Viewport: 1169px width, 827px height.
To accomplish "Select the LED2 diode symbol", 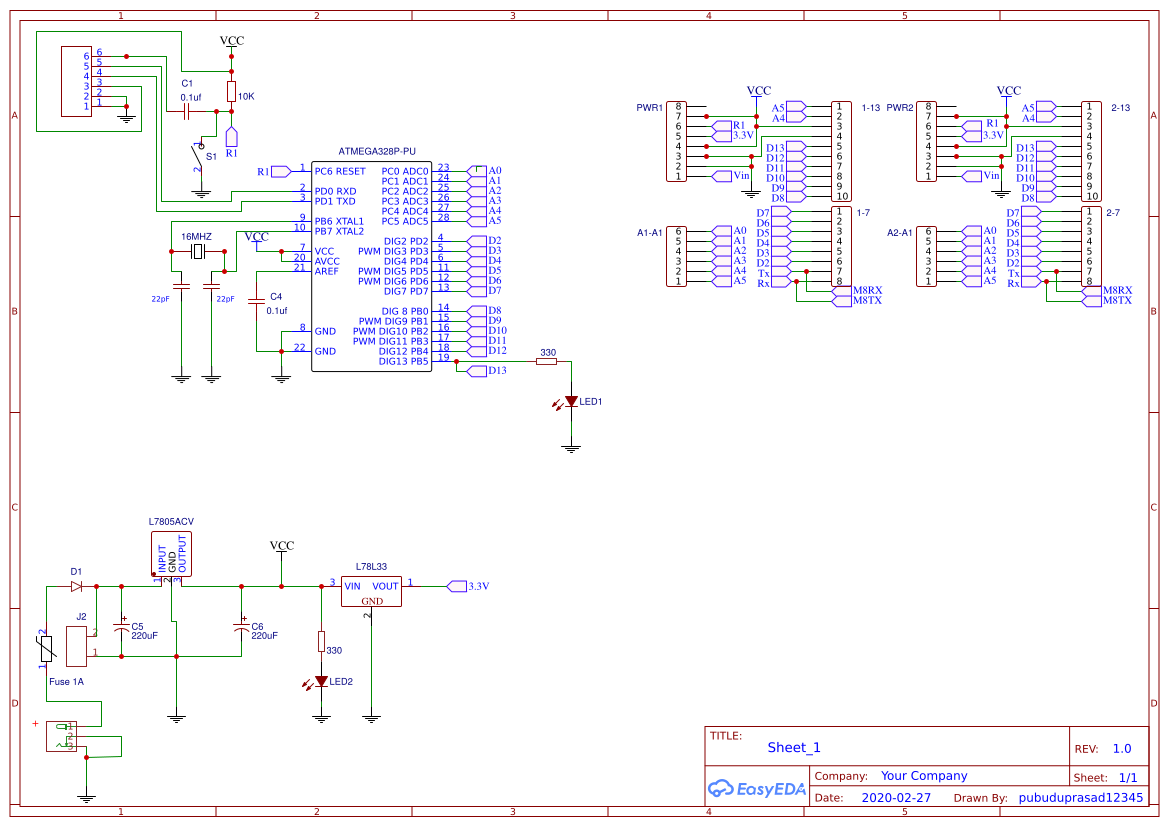I will pyautogui.click(x=321, y=681).
